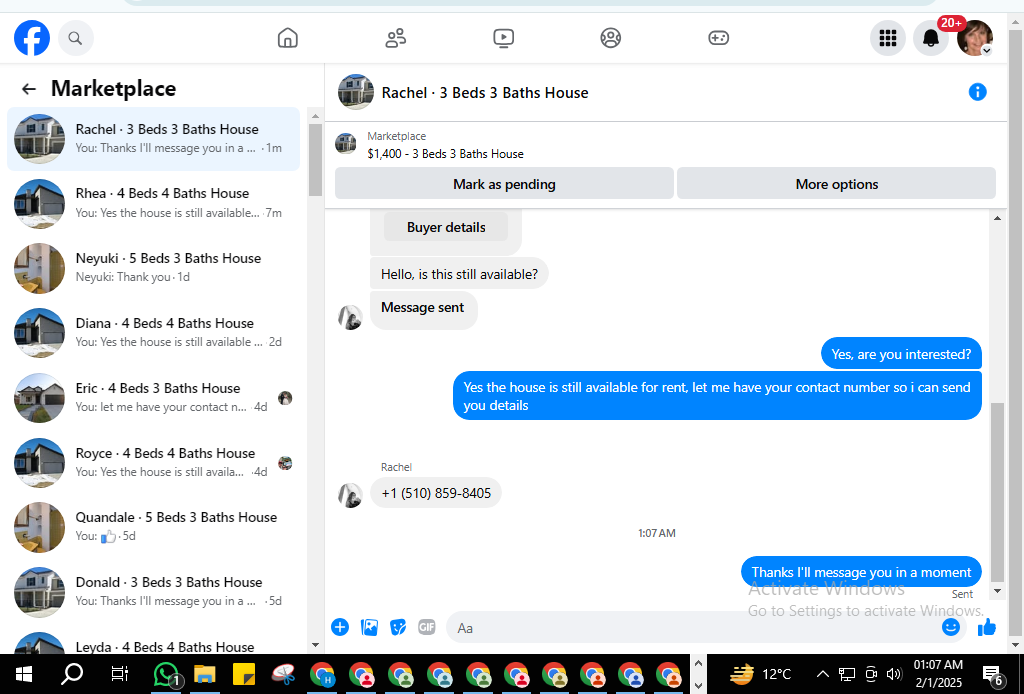This screenshot has height=694, width=1024.
Task: Open the apps grid menu icon
Action: [x=888, y=38]
